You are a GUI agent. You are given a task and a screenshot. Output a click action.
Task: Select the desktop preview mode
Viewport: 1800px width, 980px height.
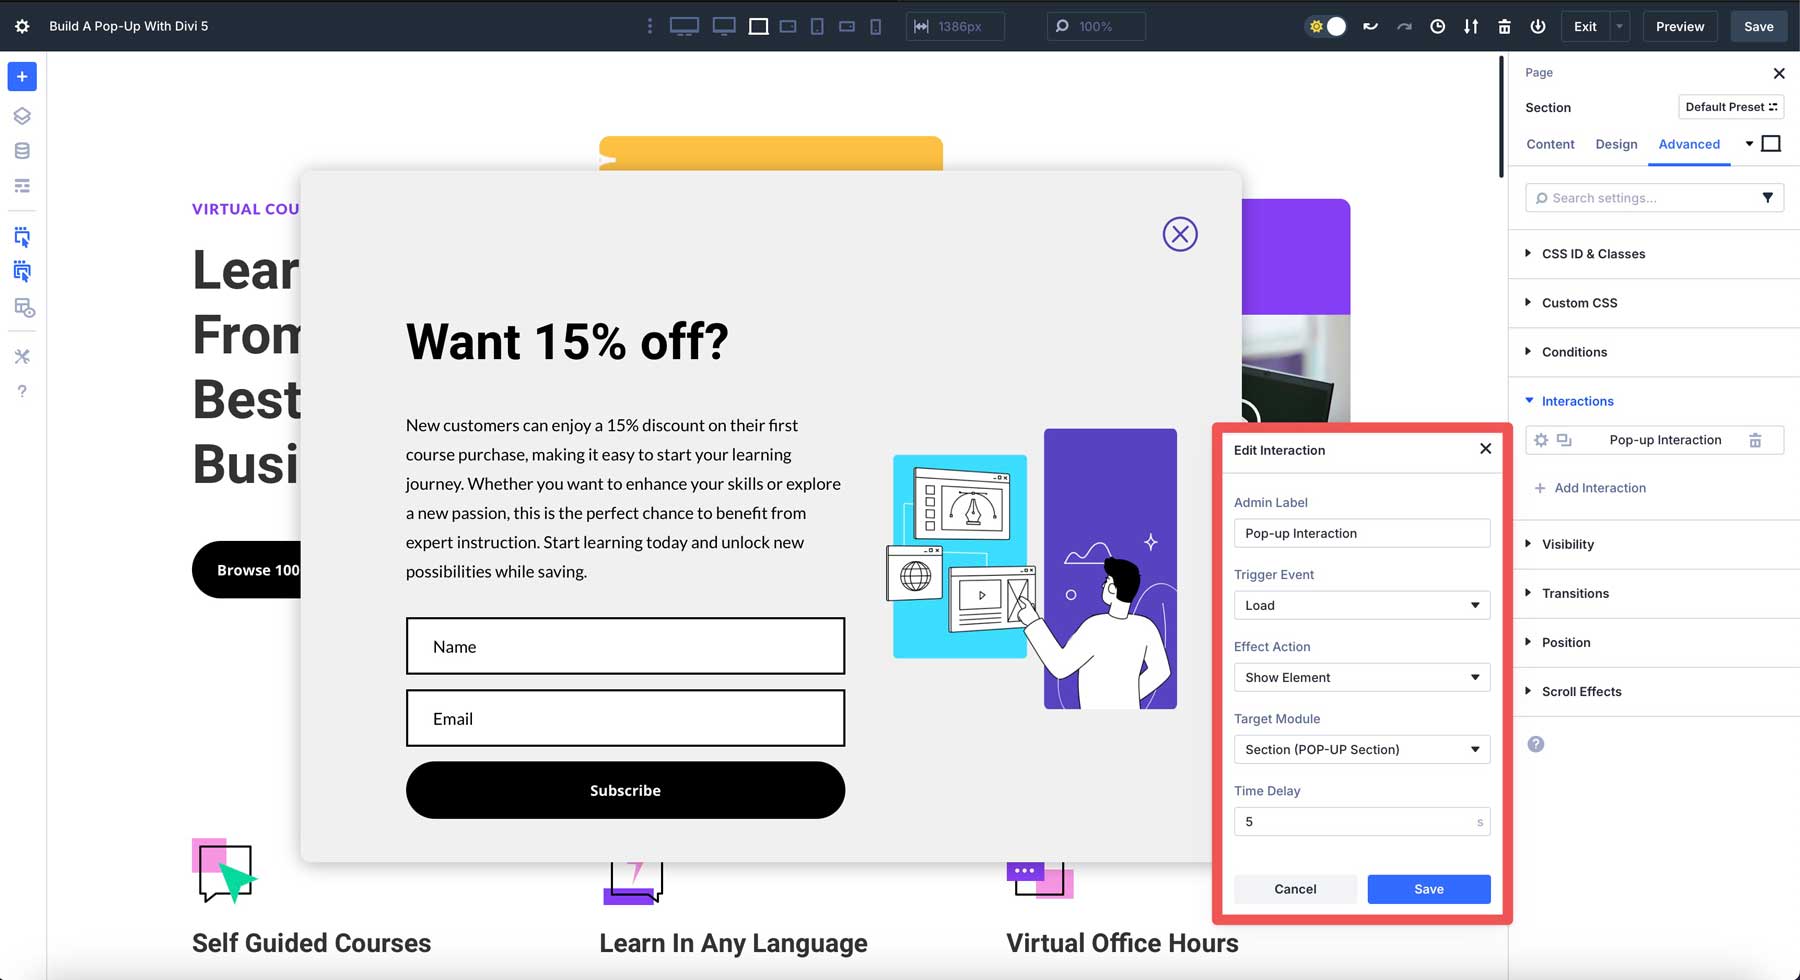[x=685, y=26]
